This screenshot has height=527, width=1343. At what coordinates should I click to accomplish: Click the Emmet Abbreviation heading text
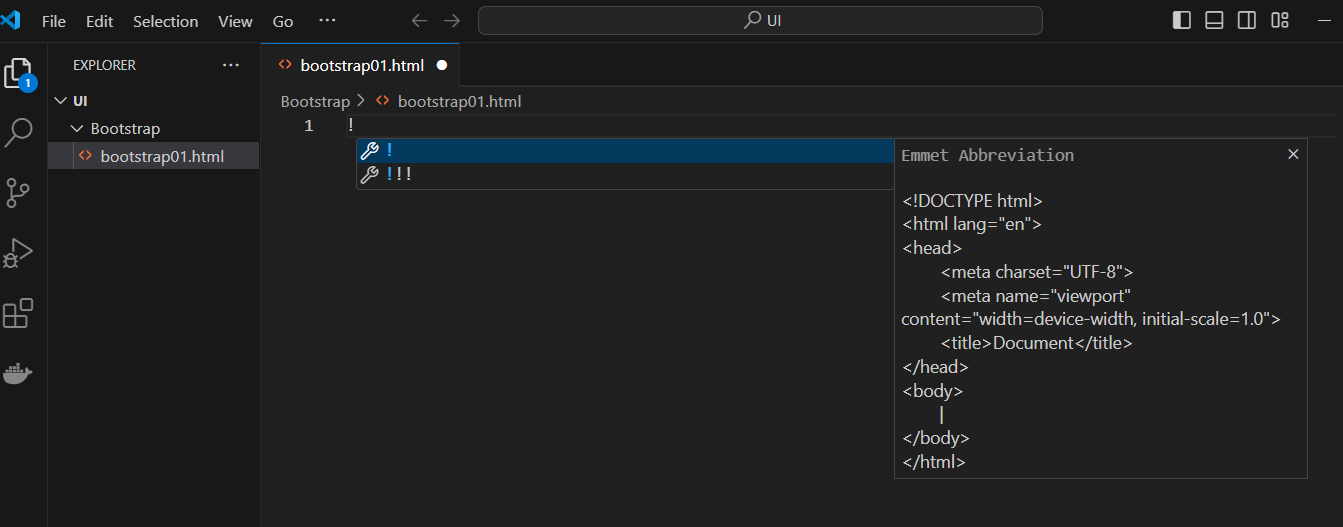click(x=987, y=155)
